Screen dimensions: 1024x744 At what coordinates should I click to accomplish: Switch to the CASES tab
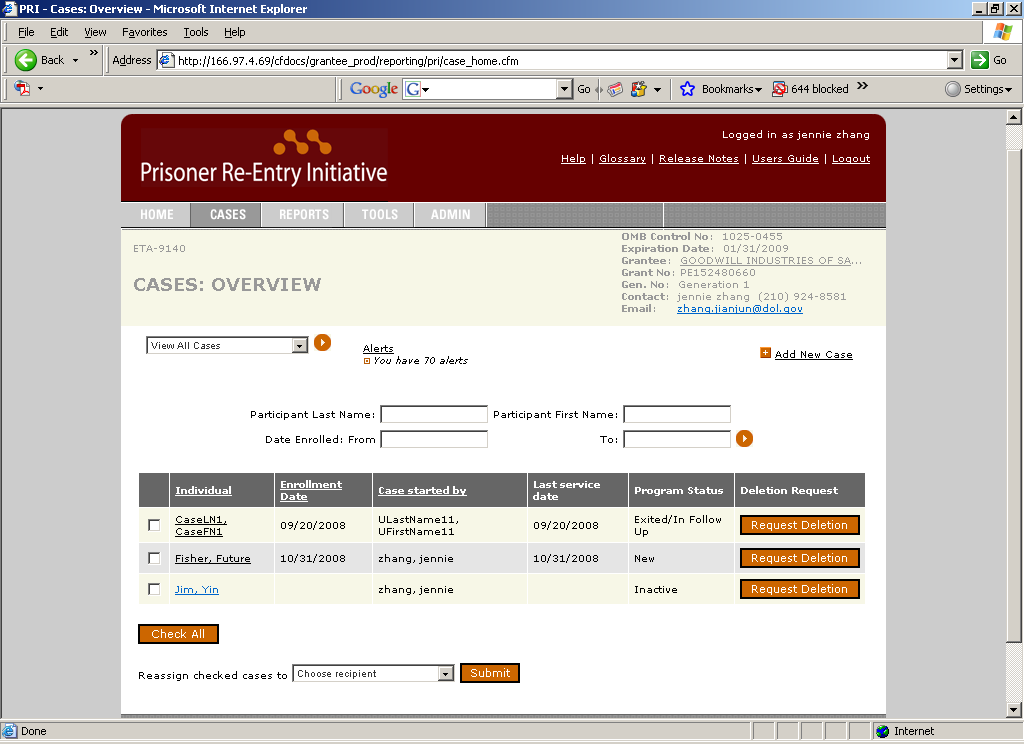[227, 214]
